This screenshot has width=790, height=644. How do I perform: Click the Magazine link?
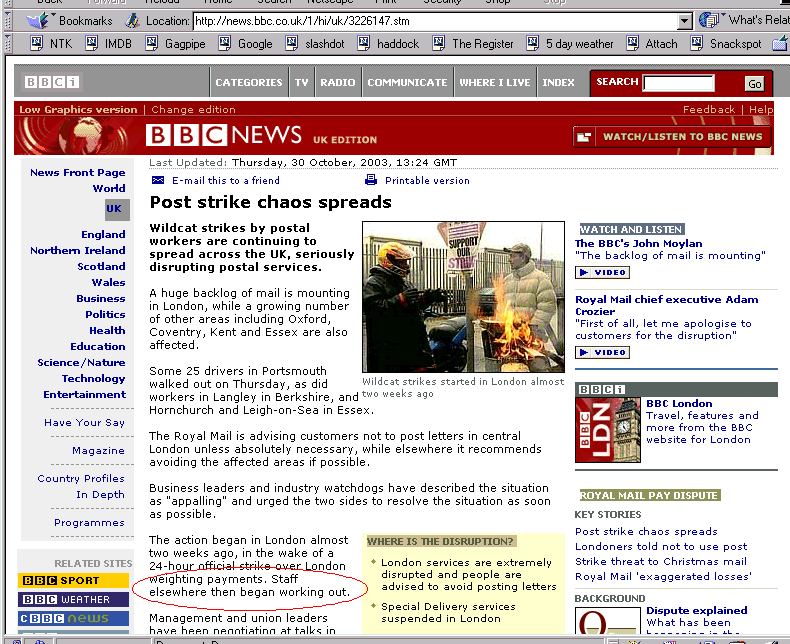point(98,450)
